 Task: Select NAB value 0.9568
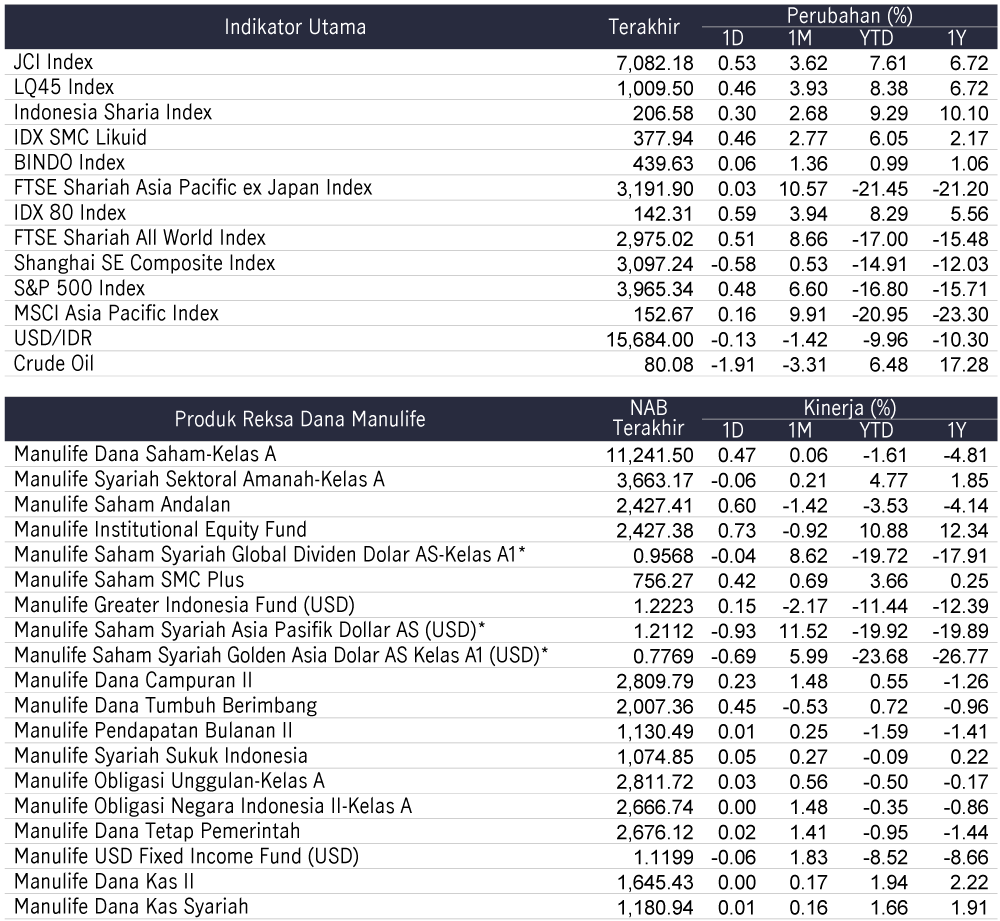tap(663, 556)
